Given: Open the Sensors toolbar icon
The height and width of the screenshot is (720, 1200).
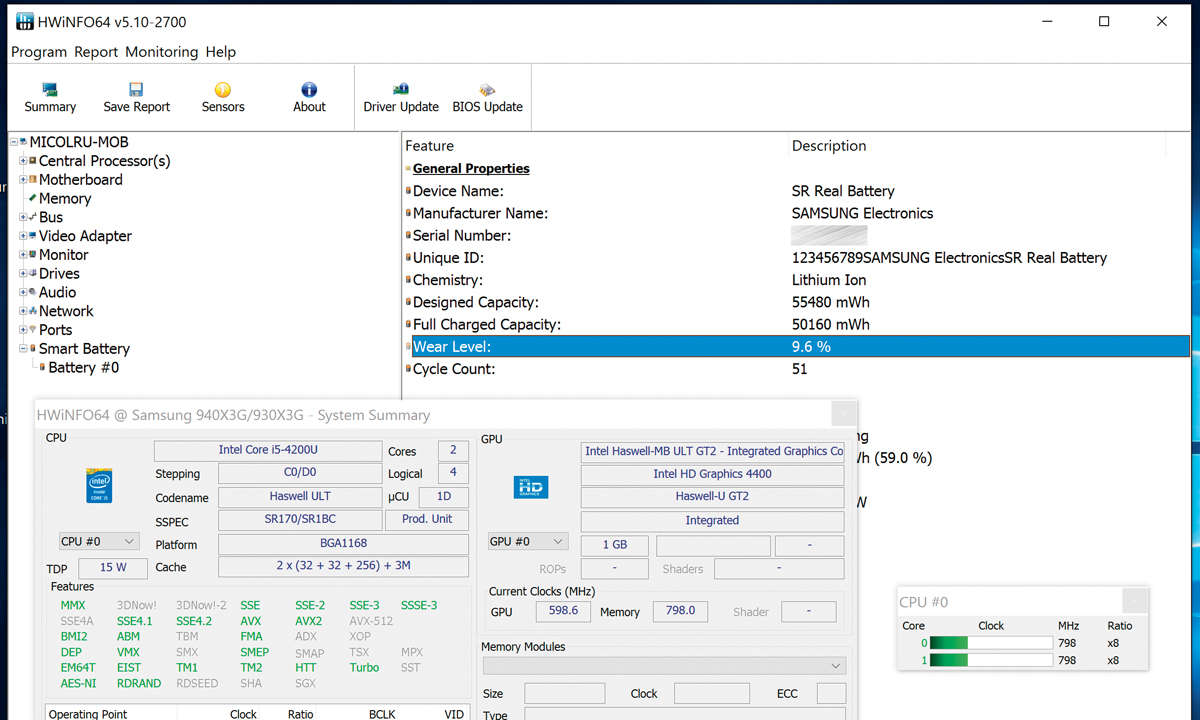Looking at the screenshot, I should (x=223, y=98).
